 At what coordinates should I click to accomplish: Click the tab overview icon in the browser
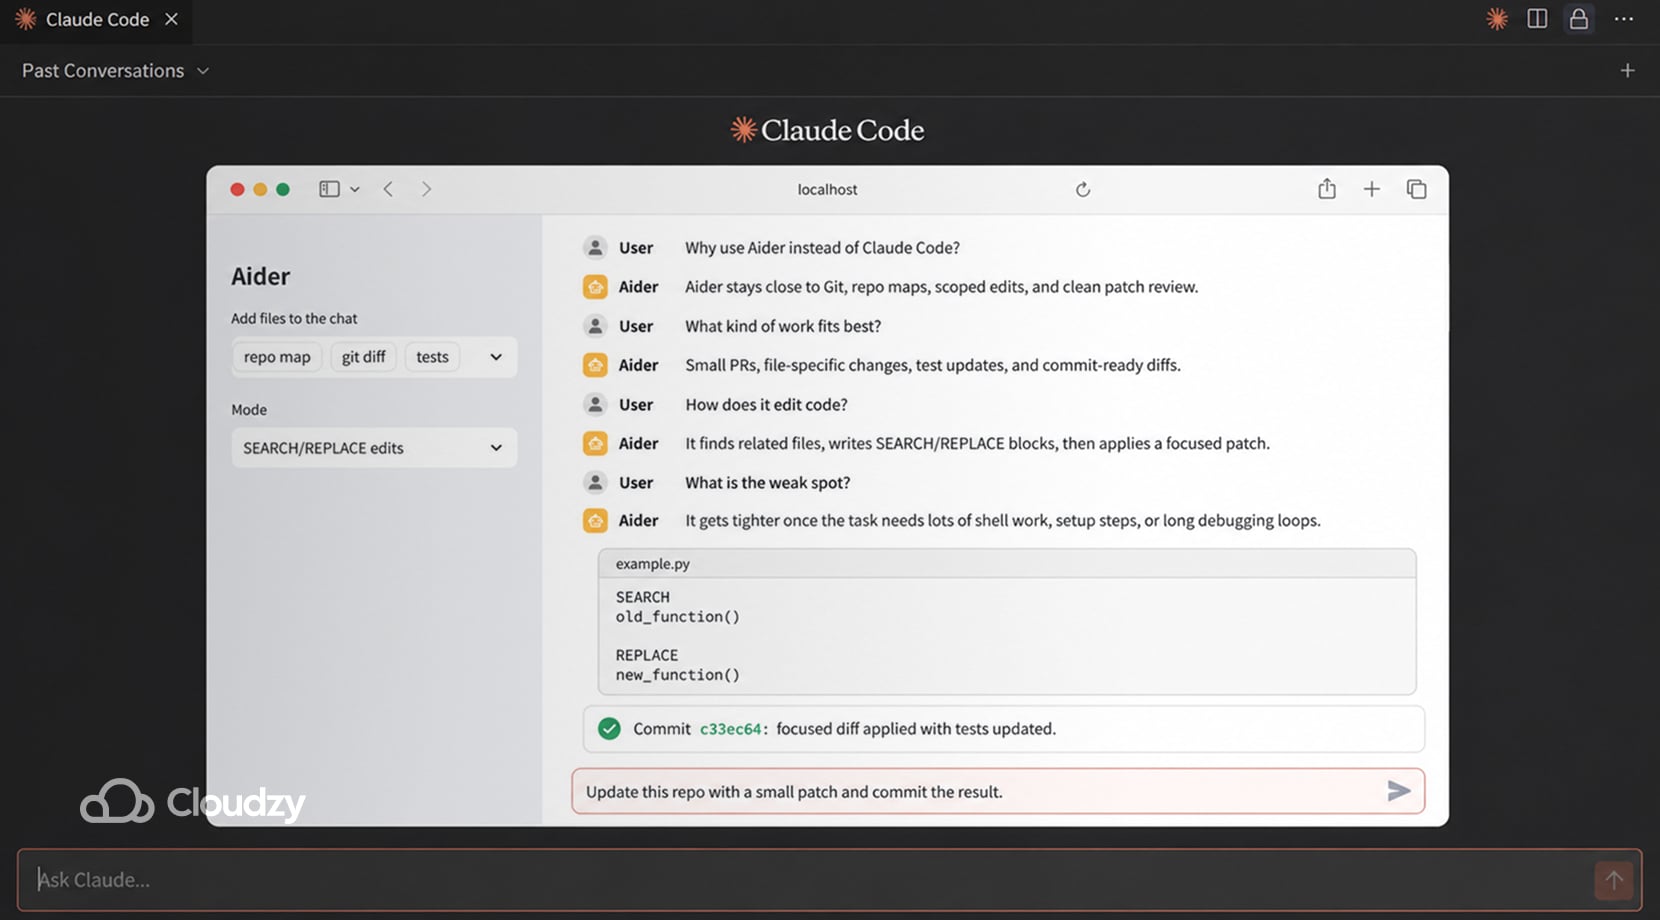[1417, 188]
